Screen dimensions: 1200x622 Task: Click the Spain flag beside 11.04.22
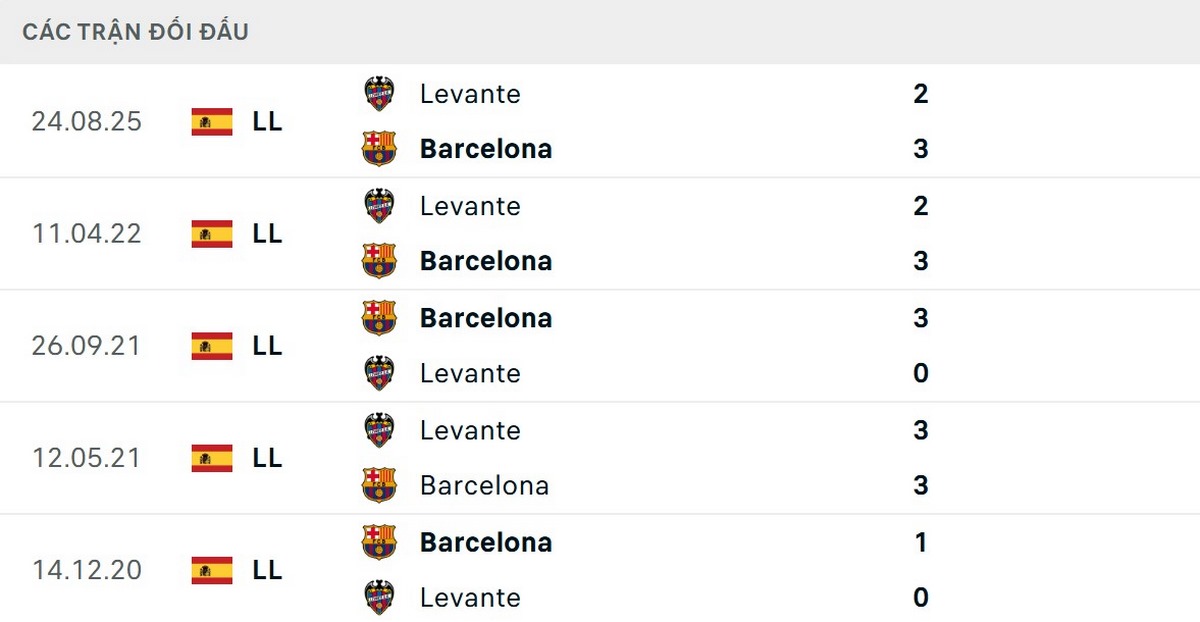pos(211,234)
